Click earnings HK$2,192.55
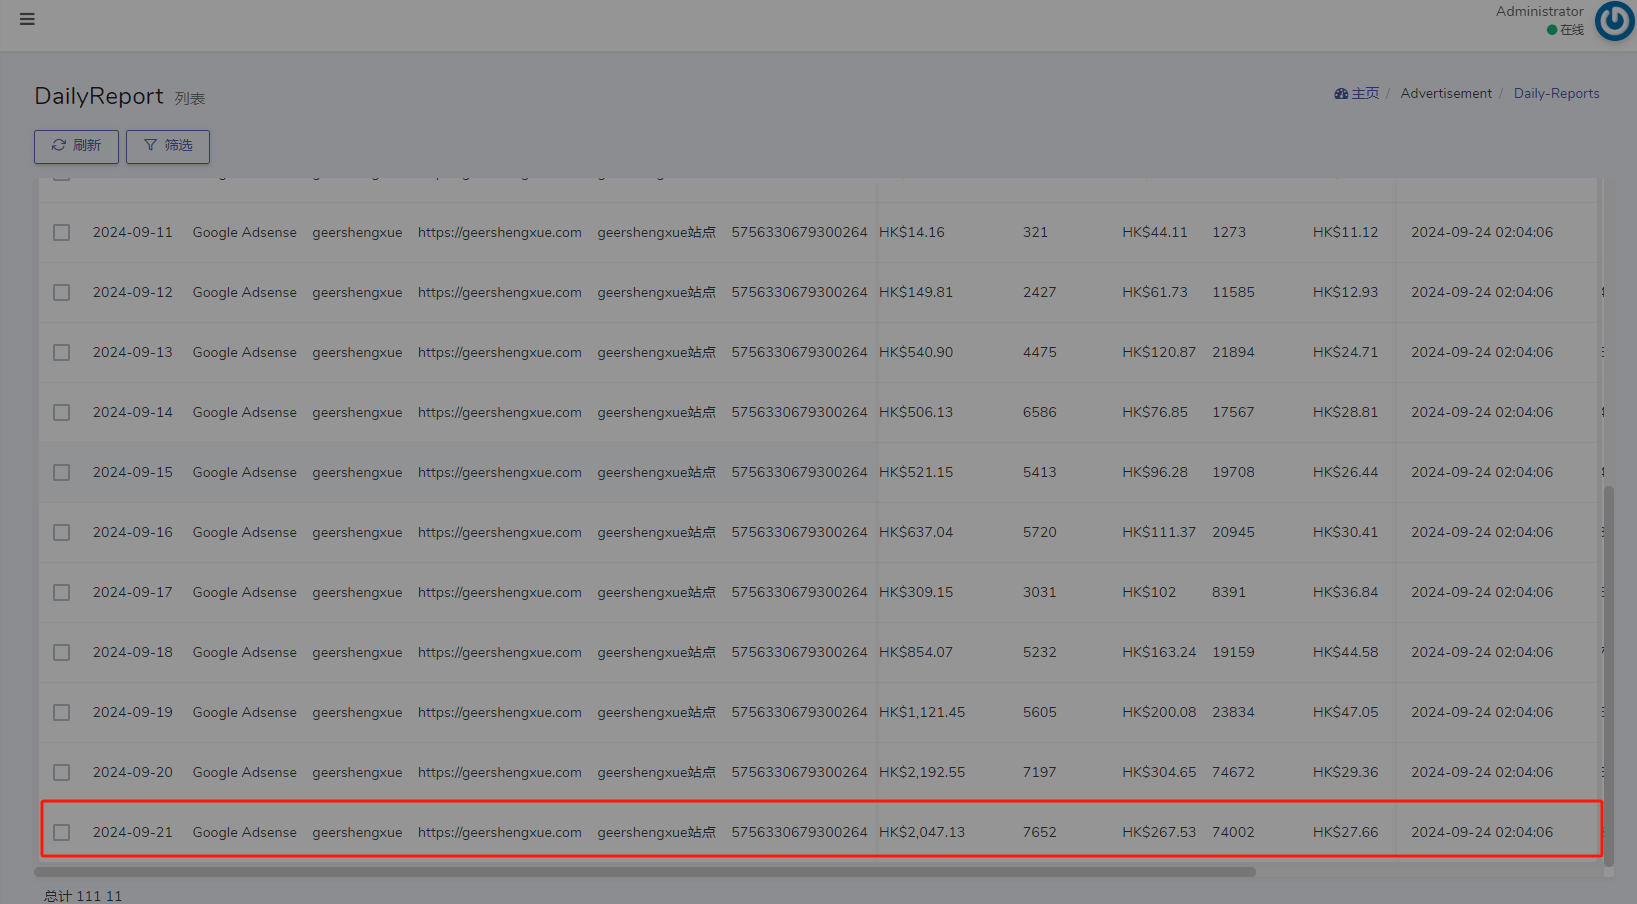This screenshot has height=904, width=1637. coord(922,772)
